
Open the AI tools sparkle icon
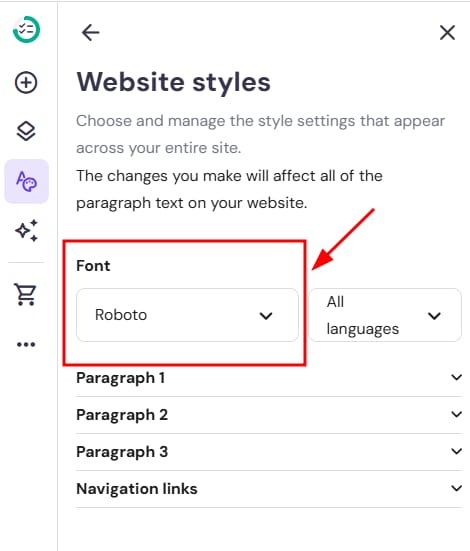(x=26, y=231)
